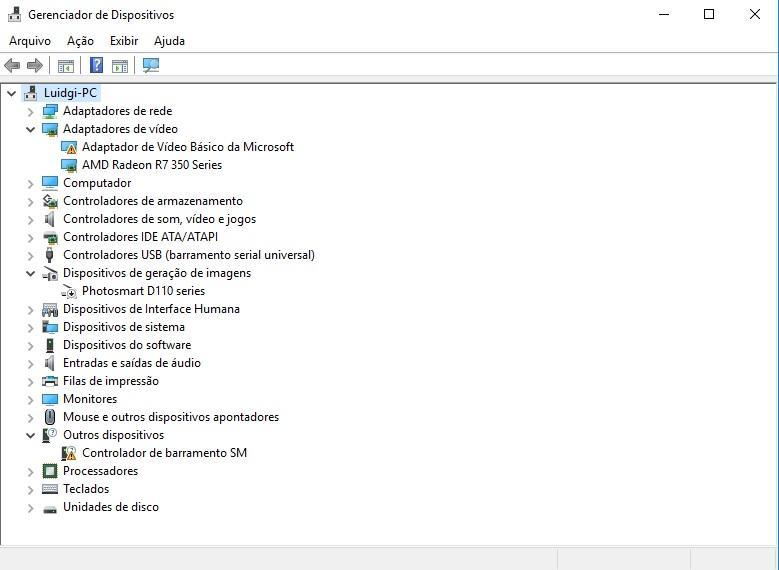Image resolution: width=779 pixels, height=570 pixels.
Task: Toggle the action pane toolbar icon
Action: [120, 65]
